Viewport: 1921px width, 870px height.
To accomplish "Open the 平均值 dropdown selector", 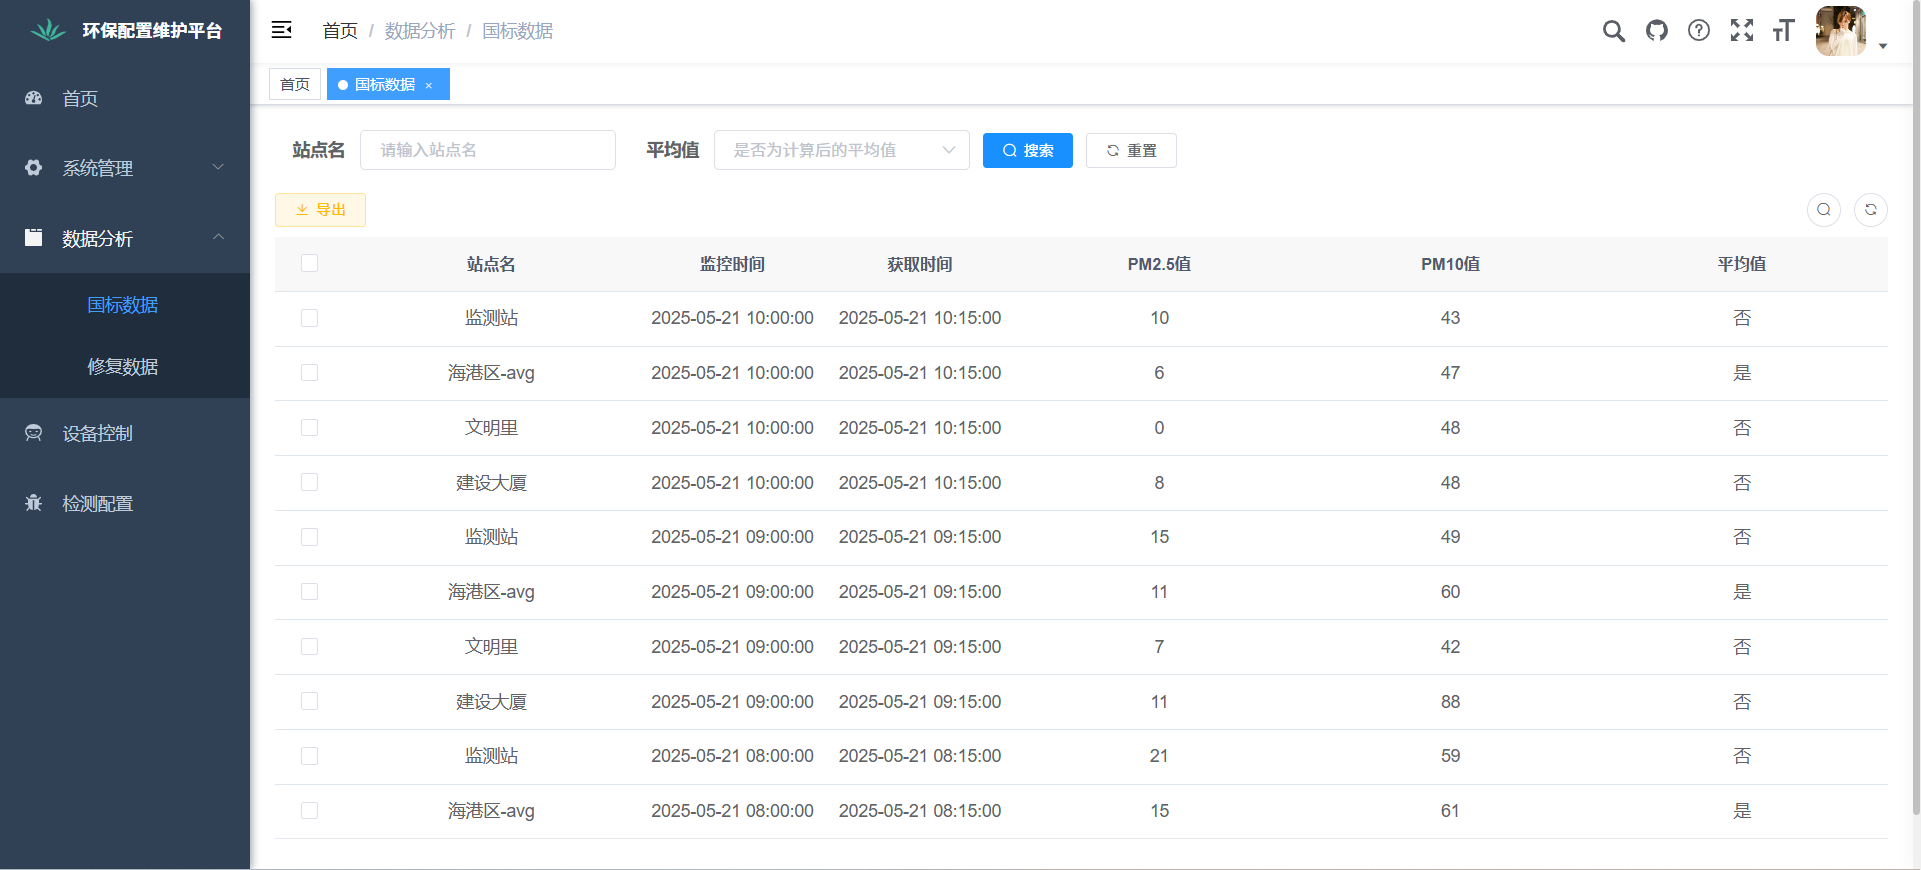I will (x=841, y=150).
